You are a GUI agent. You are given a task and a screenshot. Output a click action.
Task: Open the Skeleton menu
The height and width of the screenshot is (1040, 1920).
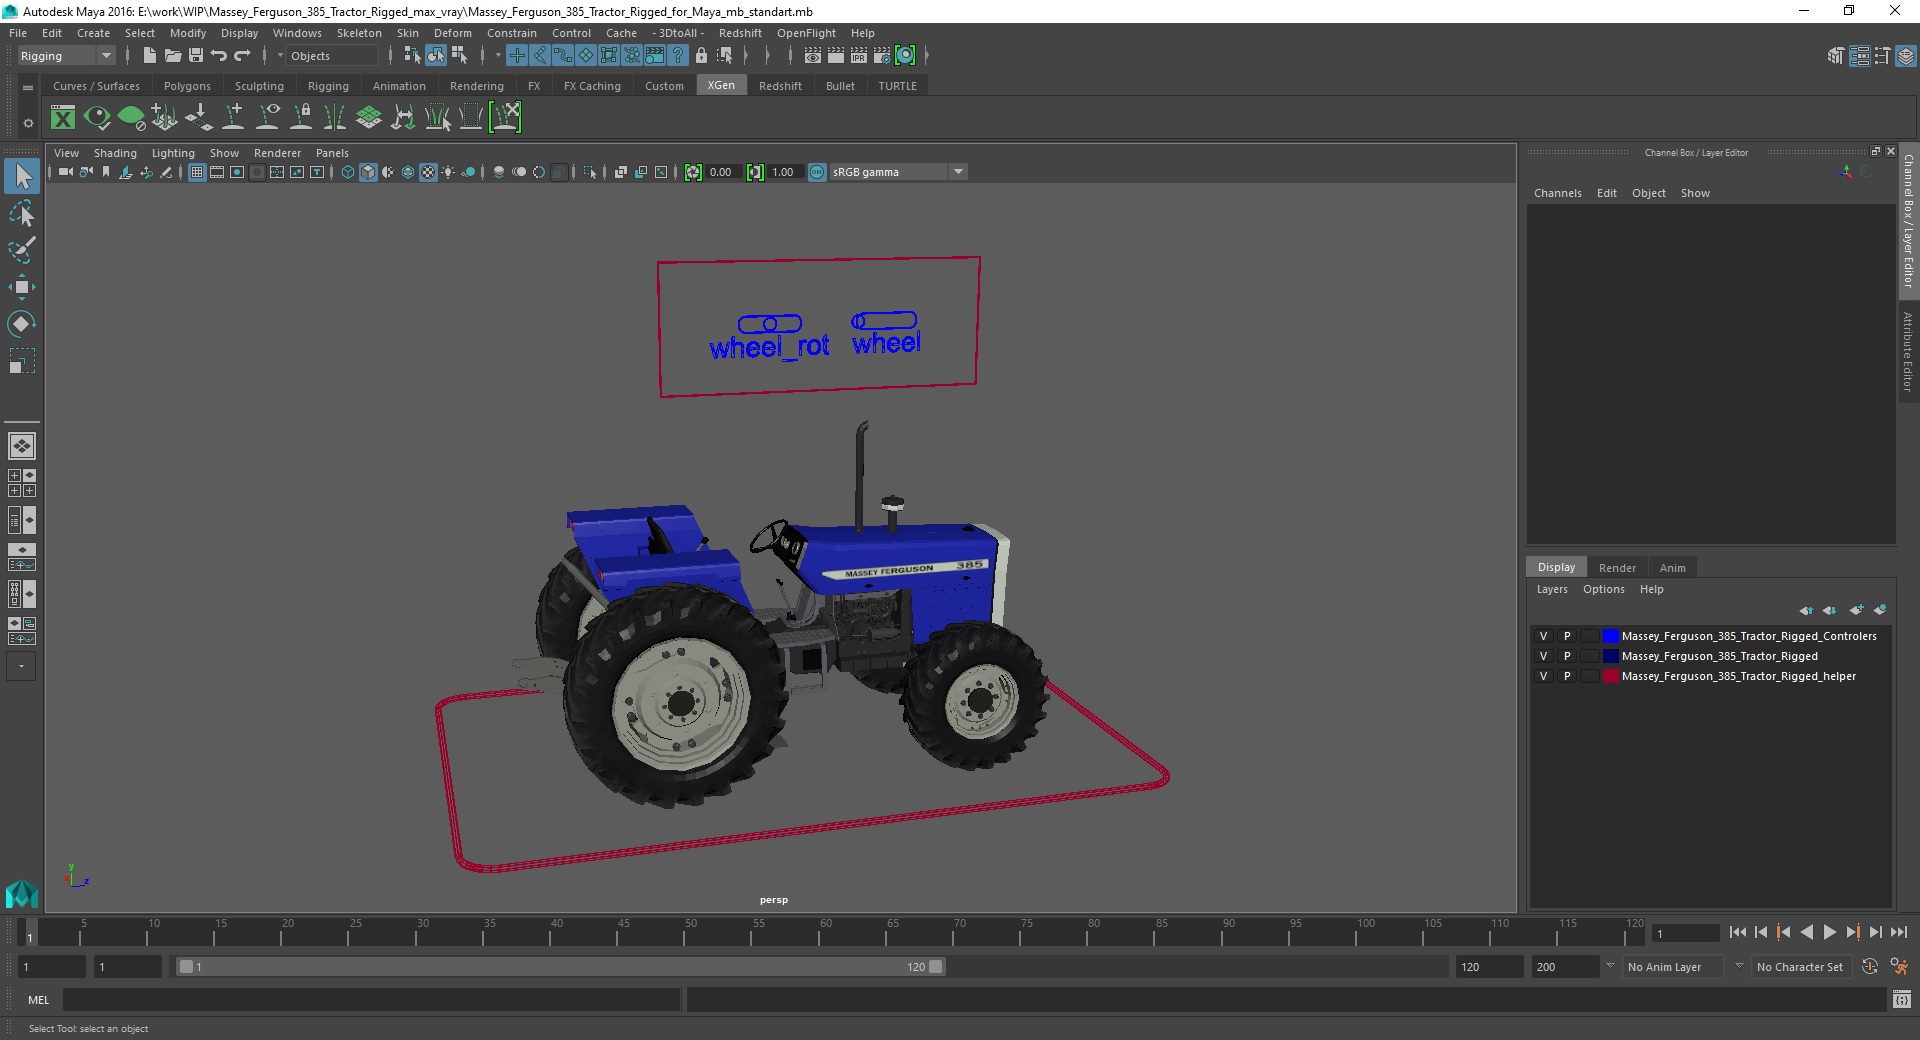pos(359,33)
